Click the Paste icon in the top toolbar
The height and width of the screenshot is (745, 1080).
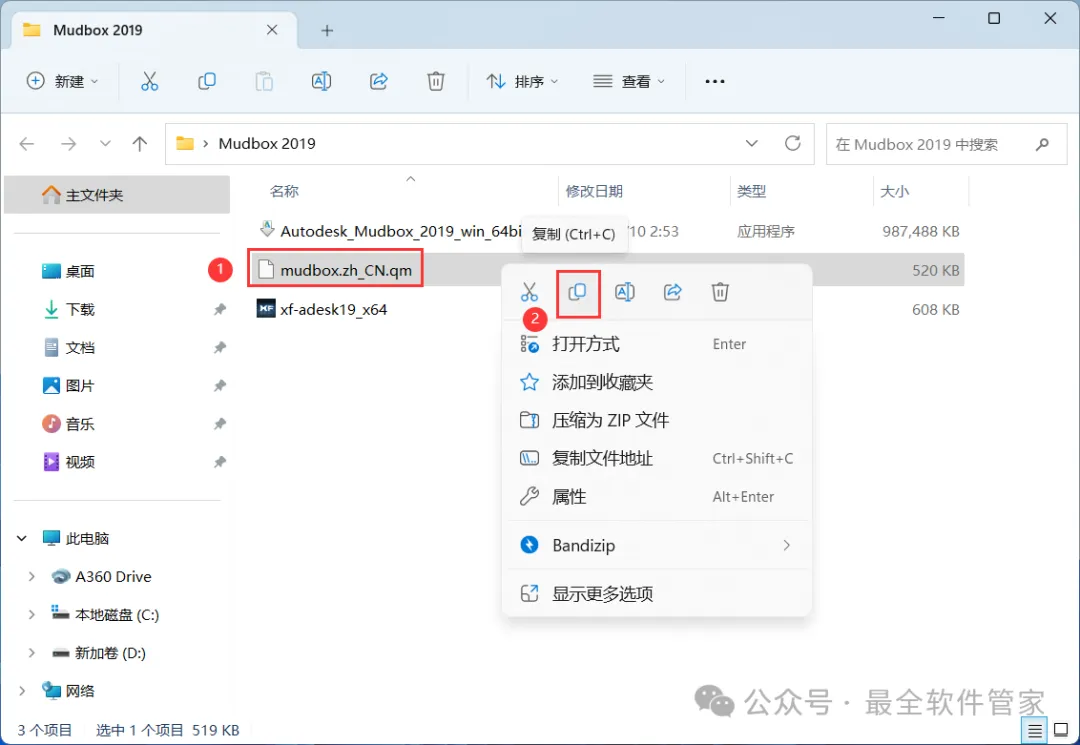click(264, 81)
